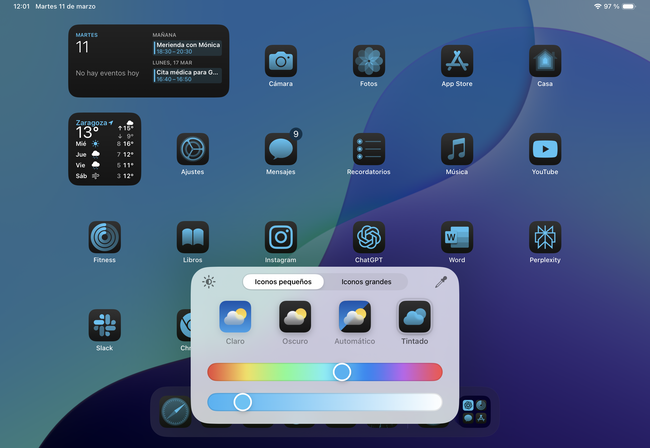Open the Cámara app
Viewport: 650px width, 448px height.
pos(281,61)
